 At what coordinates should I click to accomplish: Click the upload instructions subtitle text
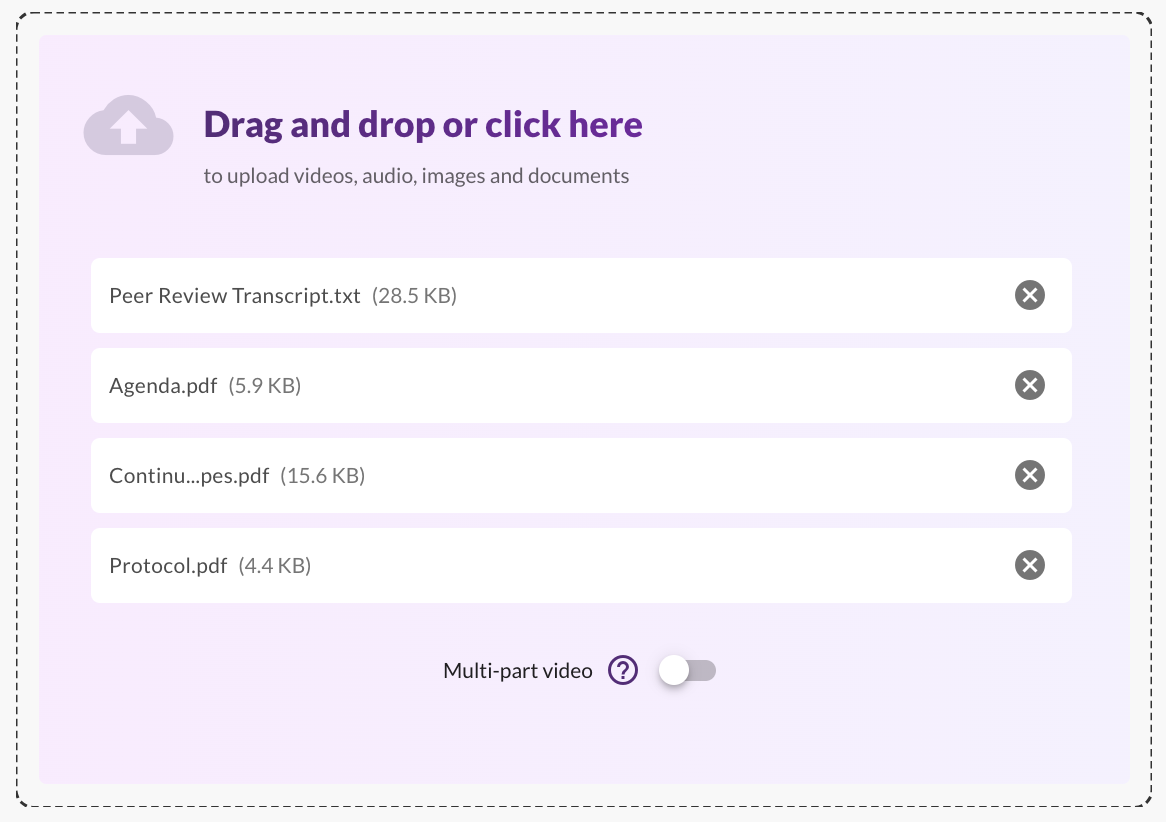pos(416,175)
